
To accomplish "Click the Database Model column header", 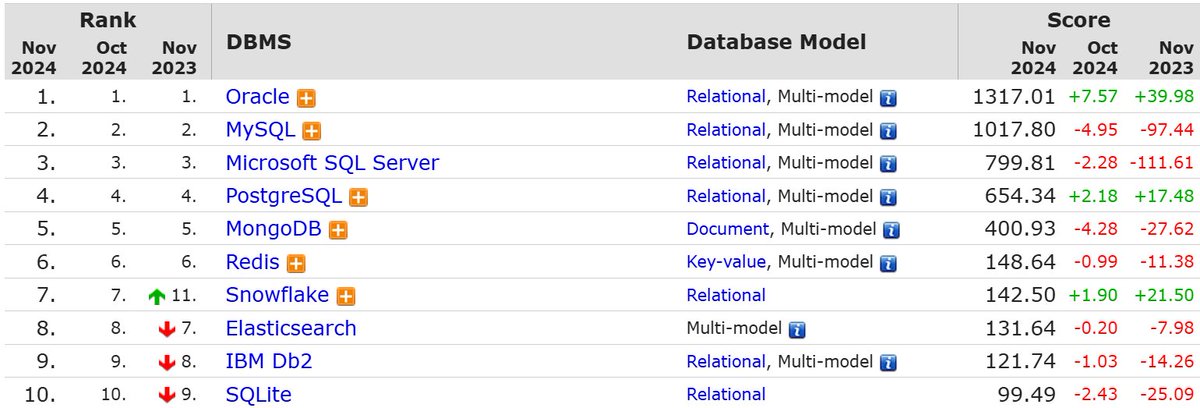I will click(776, 42).
